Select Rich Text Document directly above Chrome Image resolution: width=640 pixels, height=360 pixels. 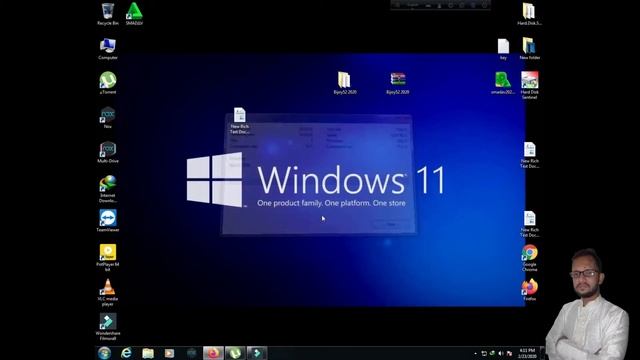click(x=529, y=224)
